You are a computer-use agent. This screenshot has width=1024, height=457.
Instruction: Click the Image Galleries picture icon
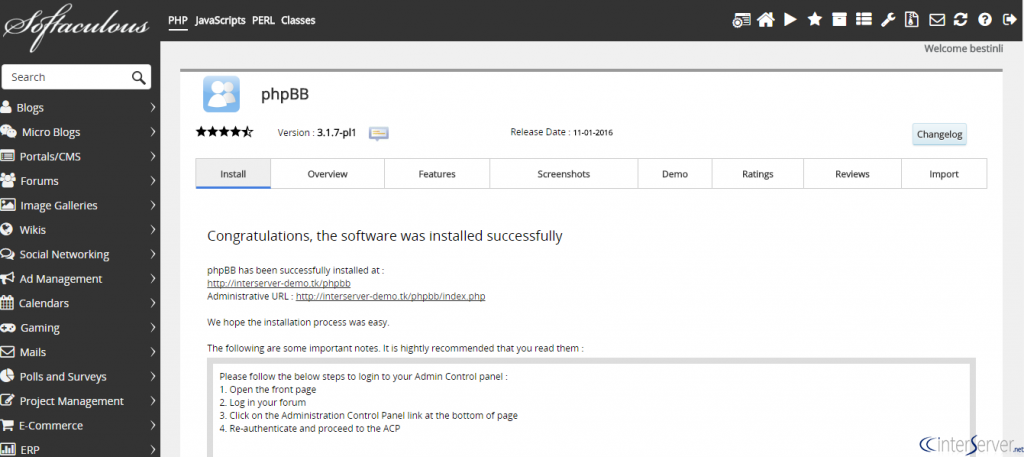coord(8,204)
